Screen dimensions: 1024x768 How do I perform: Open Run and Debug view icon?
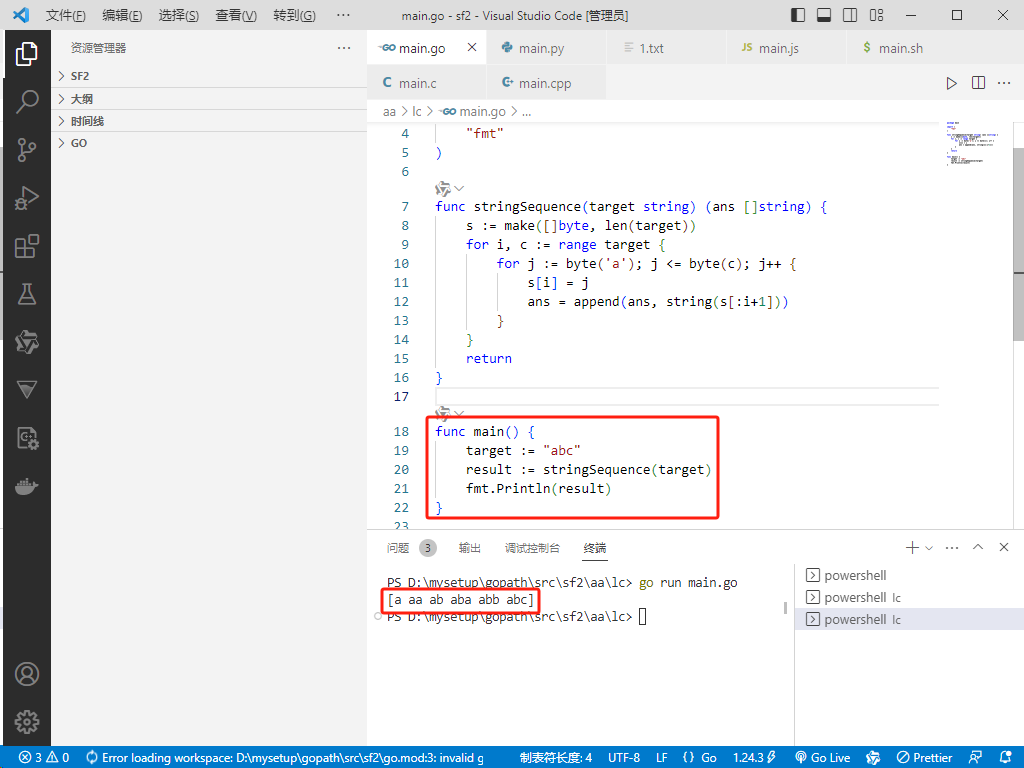(27, 198)
